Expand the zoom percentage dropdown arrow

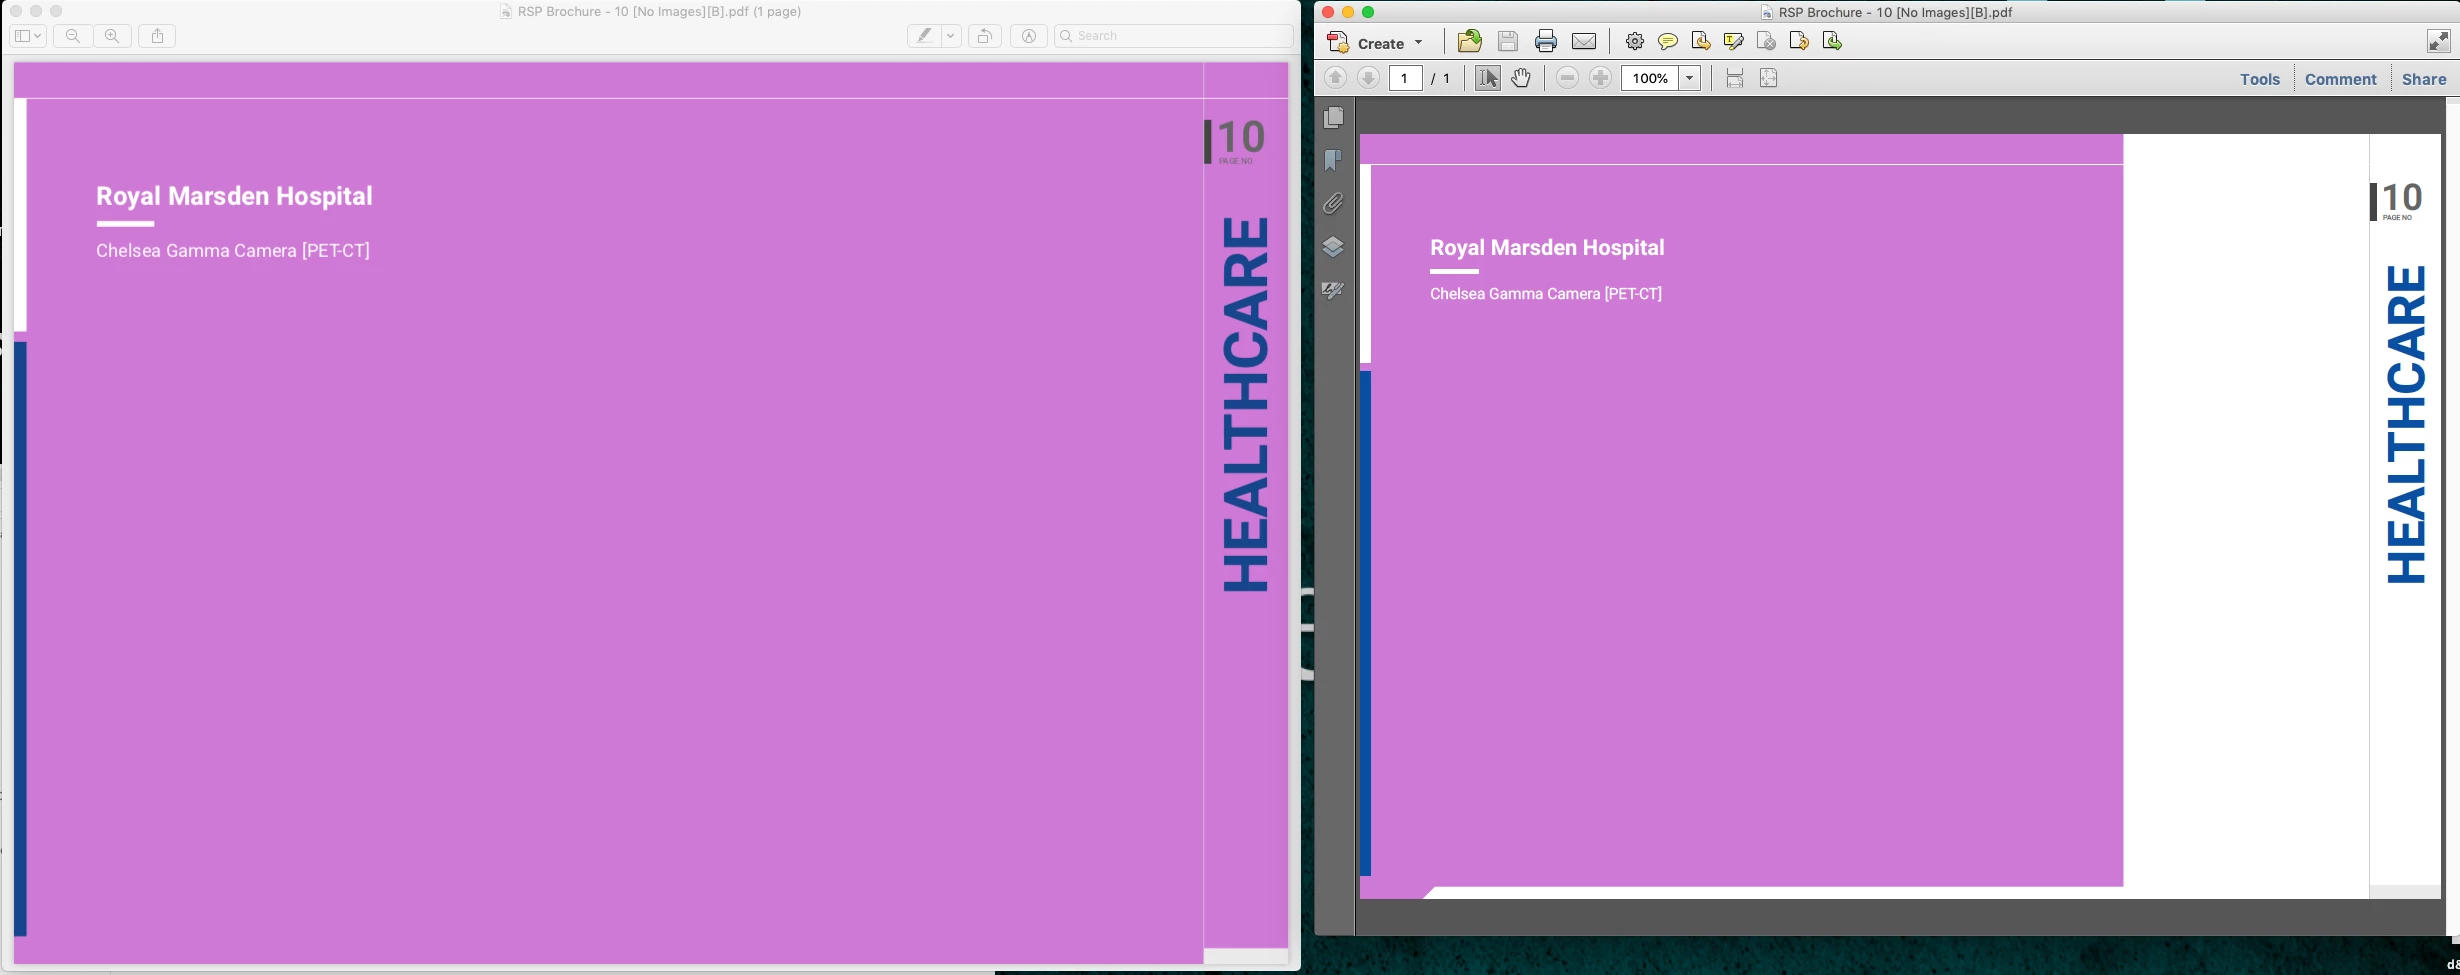tap(1690, 78)
